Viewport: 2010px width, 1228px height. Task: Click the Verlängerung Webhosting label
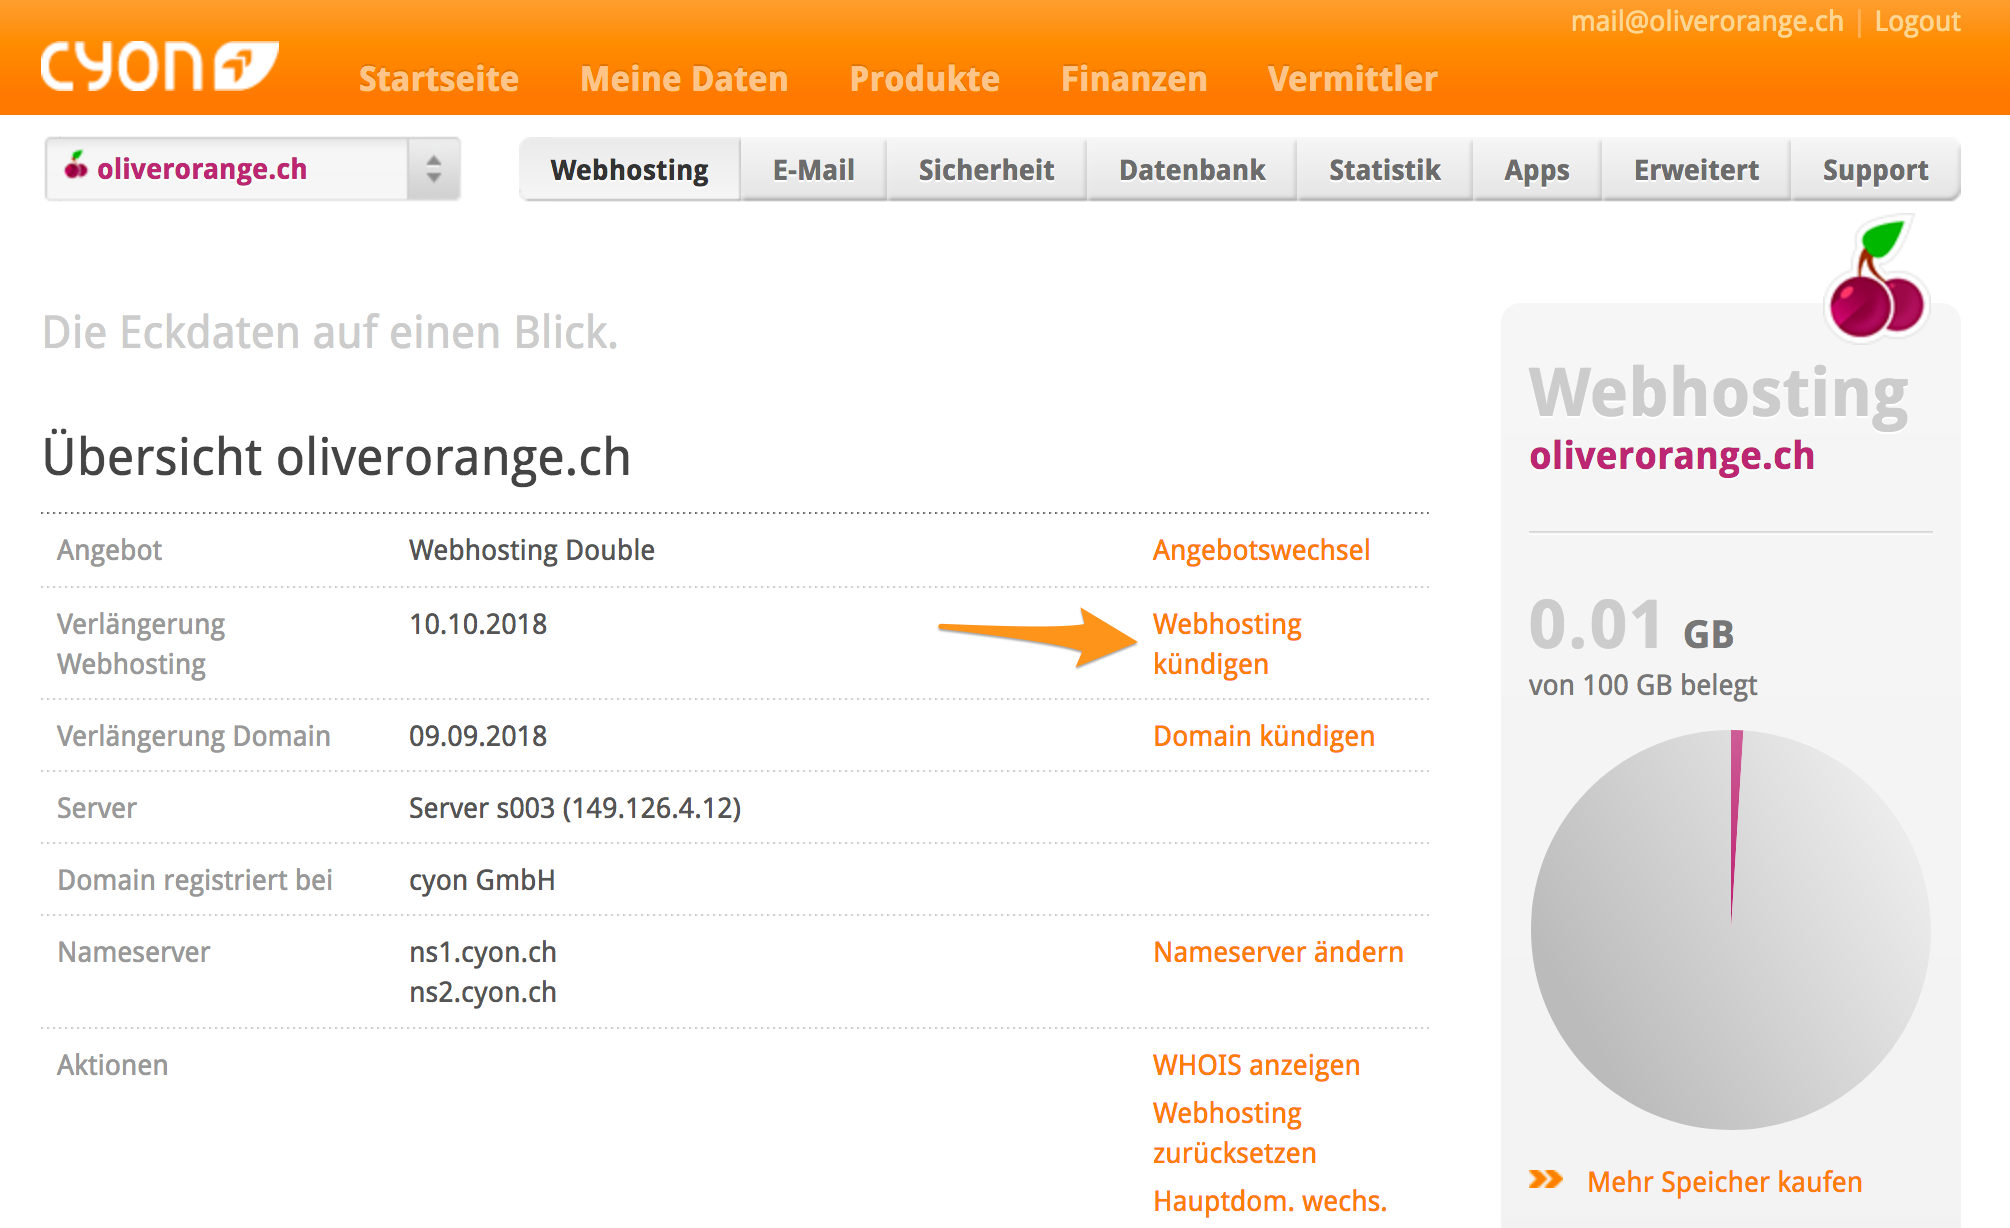point(141,644)
